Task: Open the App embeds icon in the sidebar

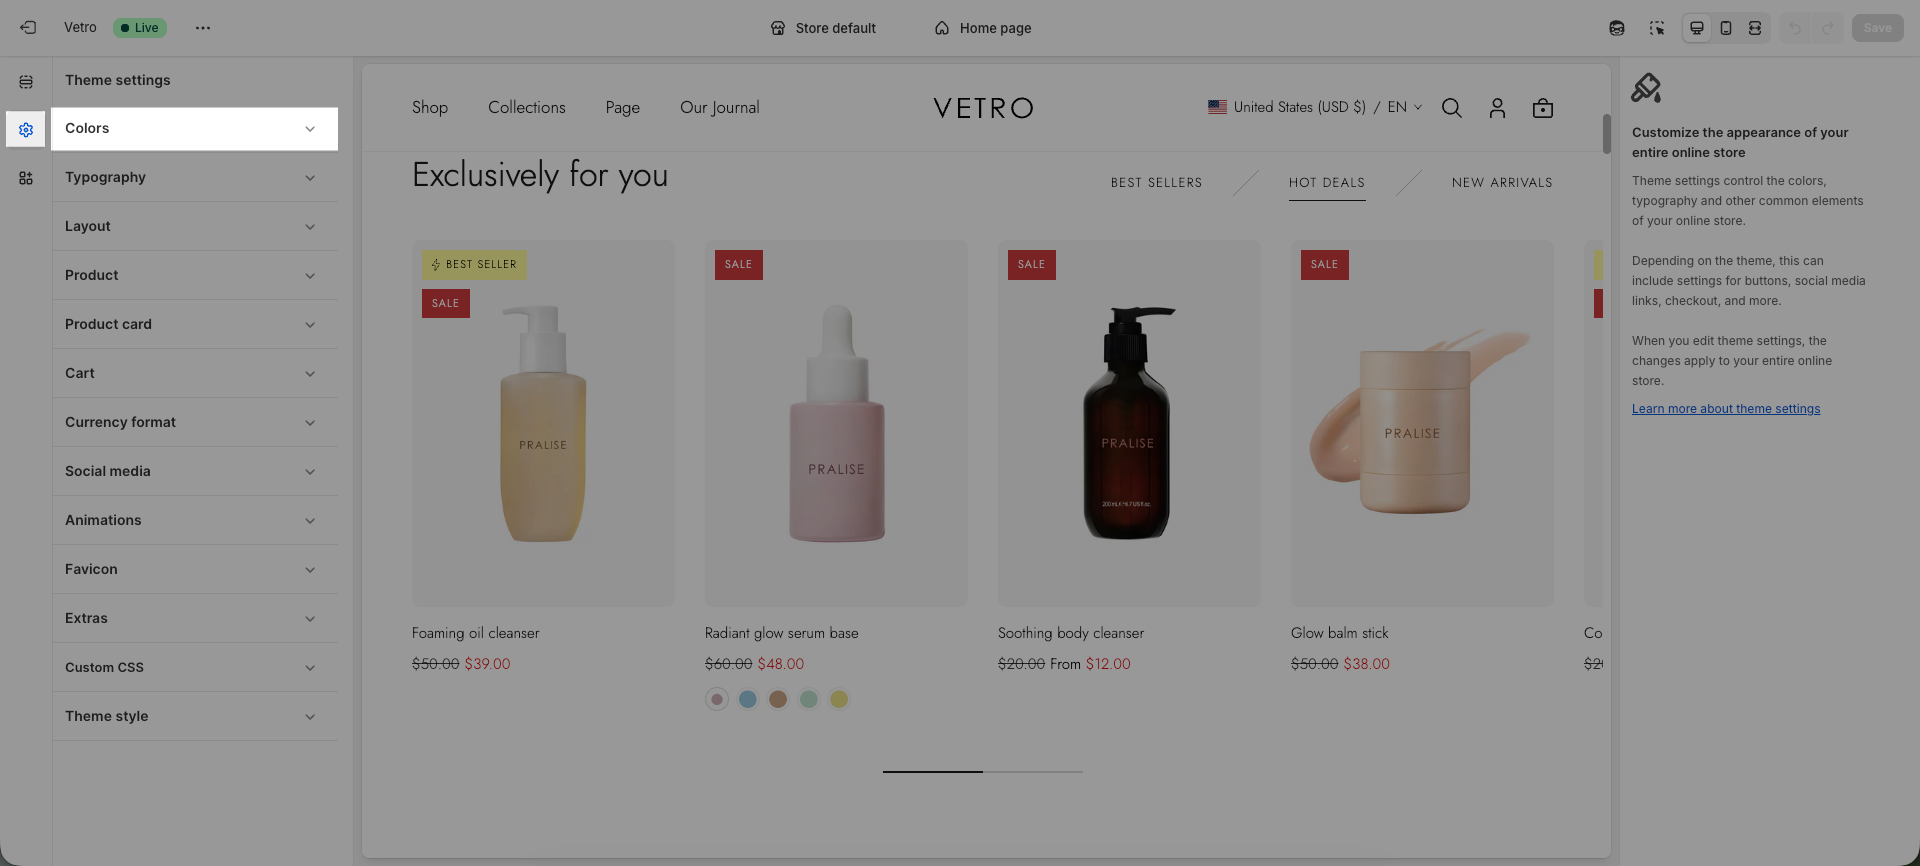Action: (x=26, y=178)
